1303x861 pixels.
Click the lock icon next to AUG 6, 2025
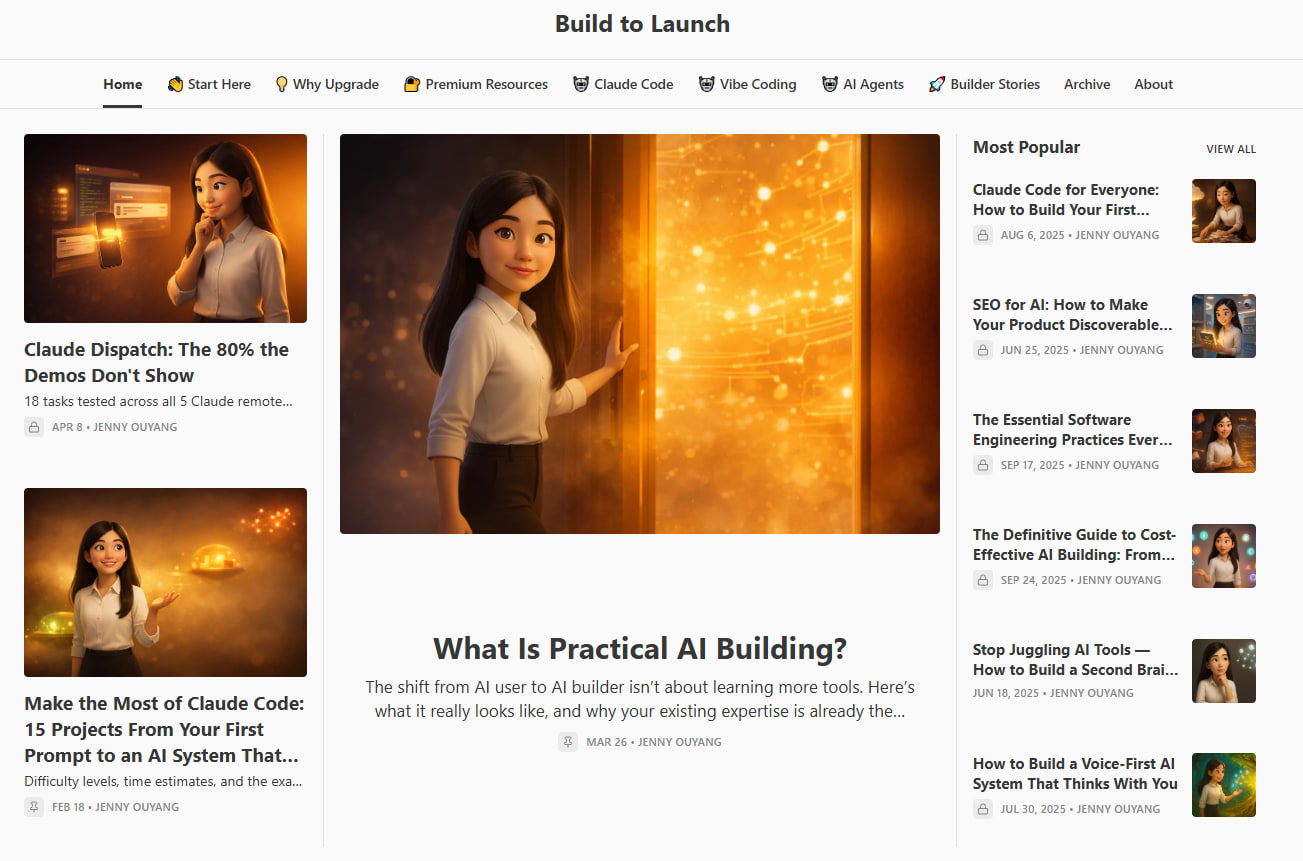983,235
